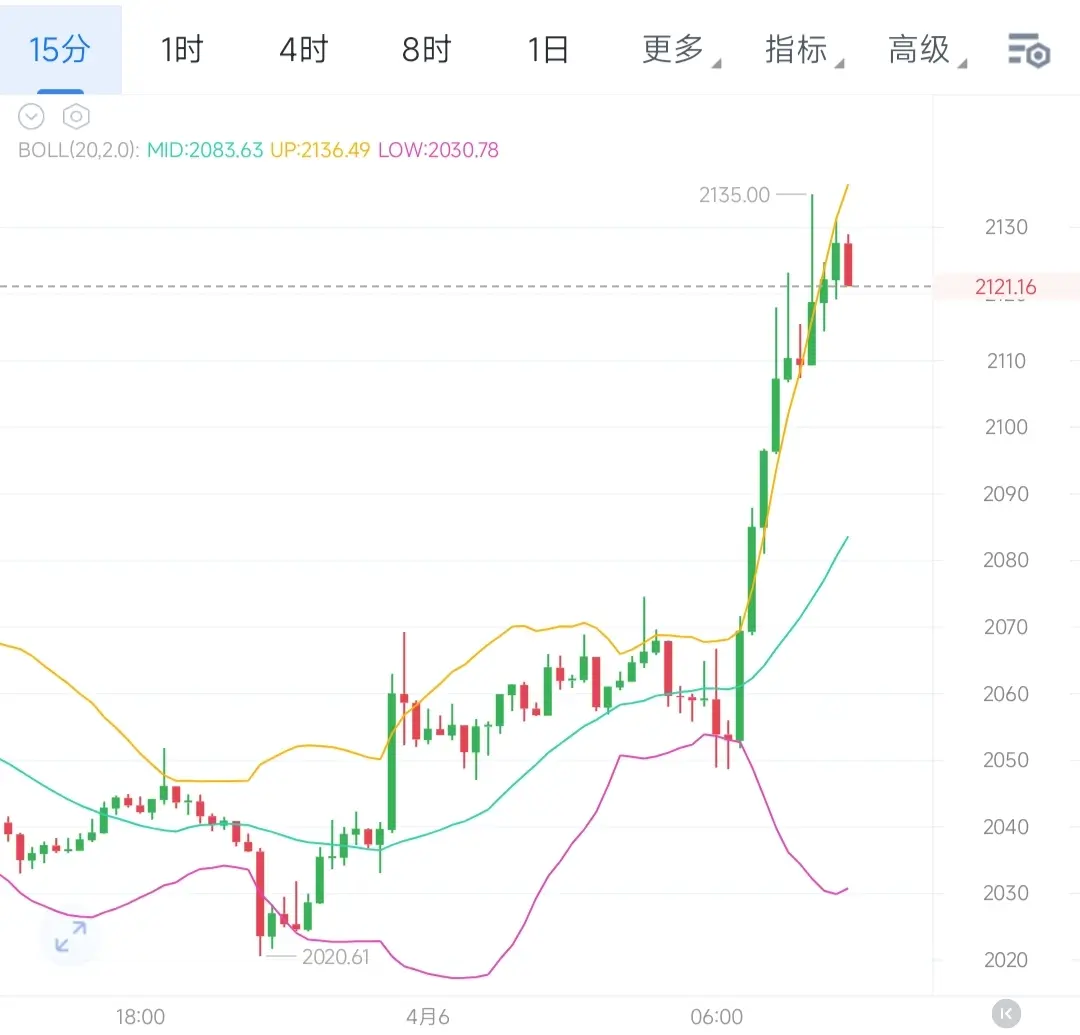Open BOLL indicator settings hexagon icon
Viewport: 1080px width, 1035px height.
pos(76,116)
